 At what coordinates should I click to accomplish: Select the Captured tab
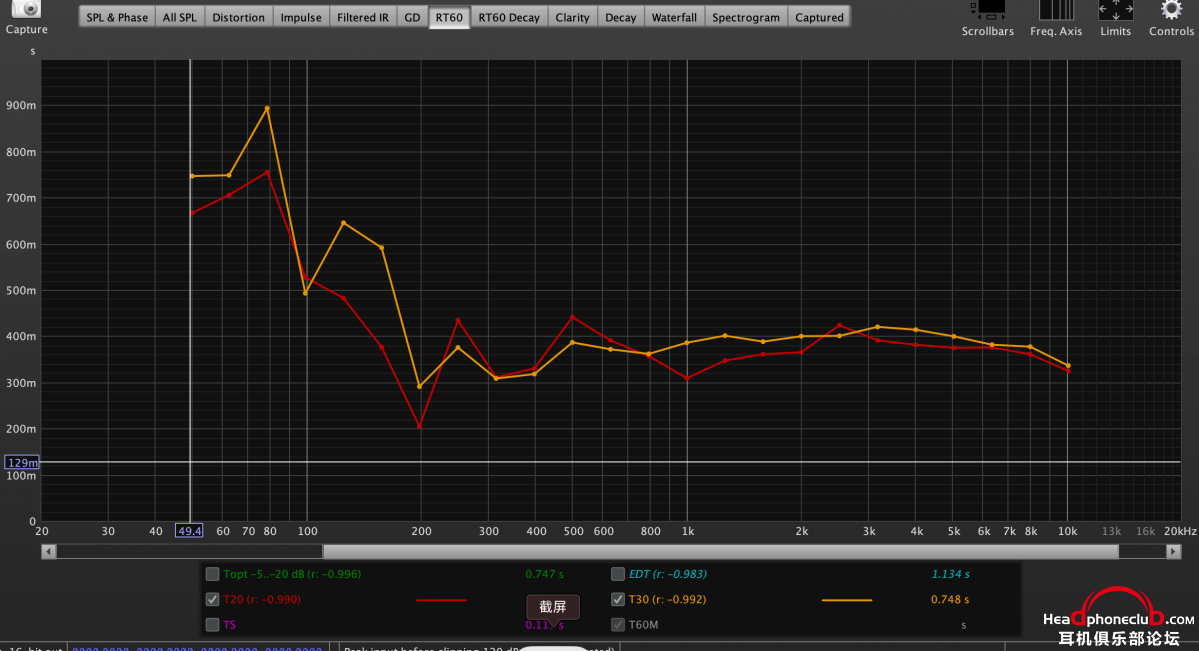[819, 17]
